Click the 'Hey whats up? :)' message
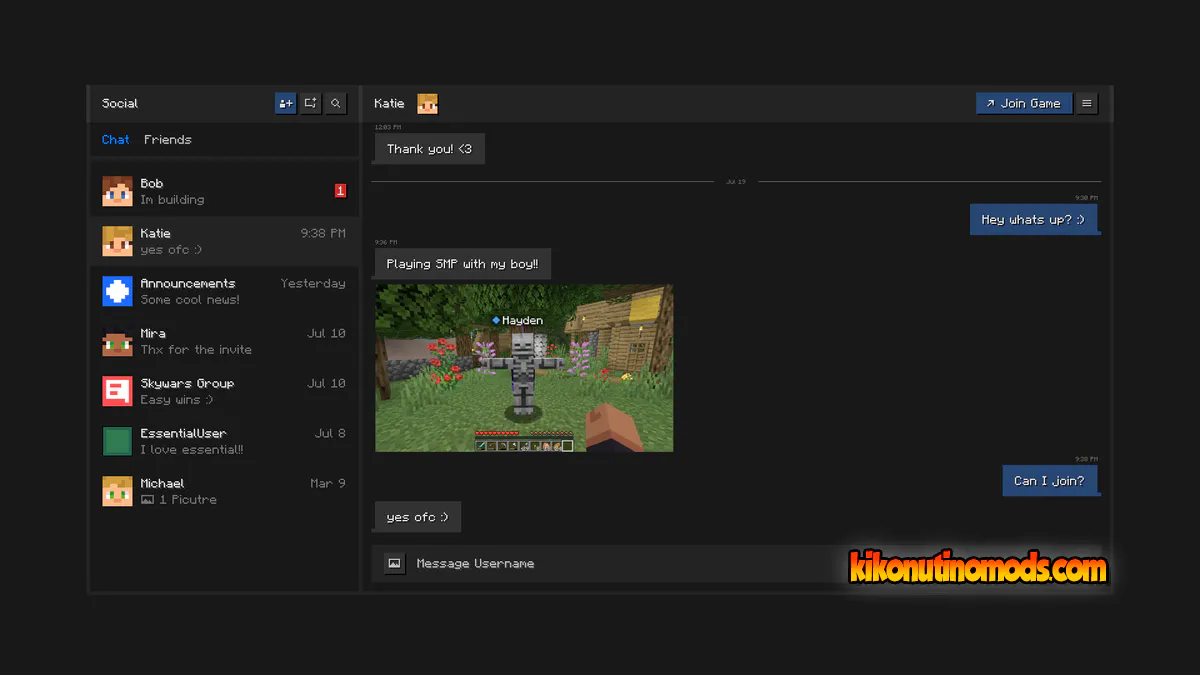This screenshot has height=675, width=1200. [x=1034, y=219]
